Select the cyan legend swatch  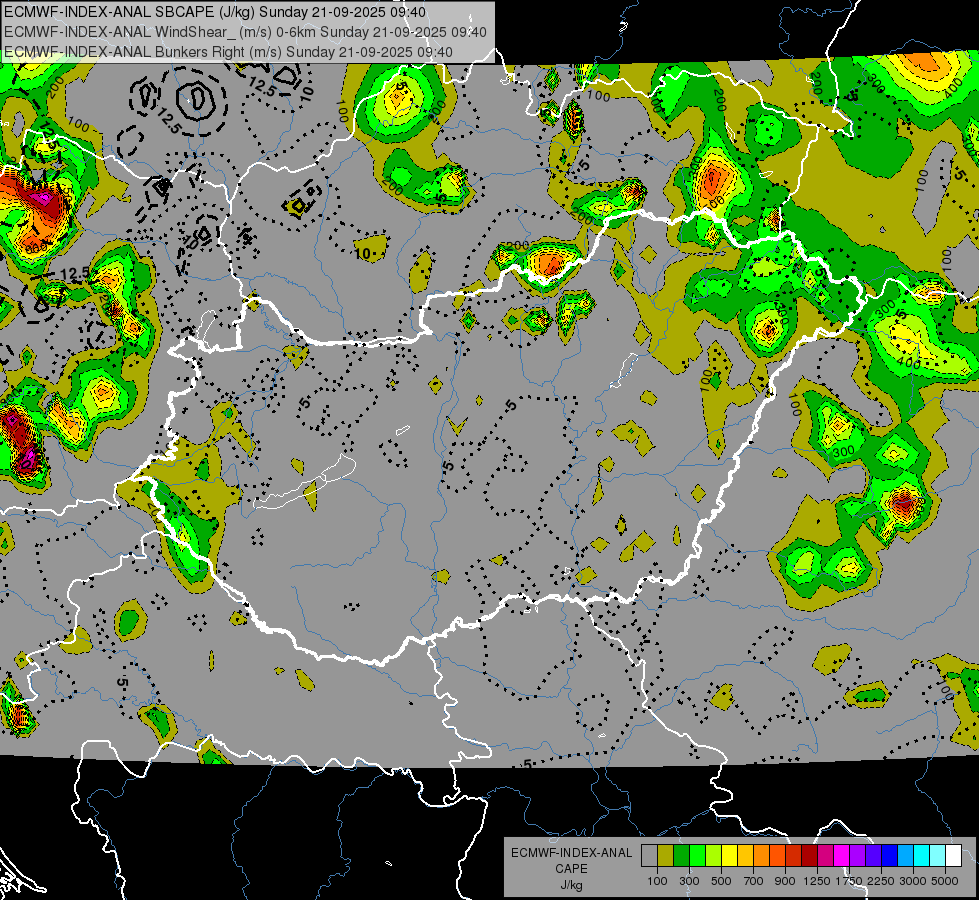(922, 856)
